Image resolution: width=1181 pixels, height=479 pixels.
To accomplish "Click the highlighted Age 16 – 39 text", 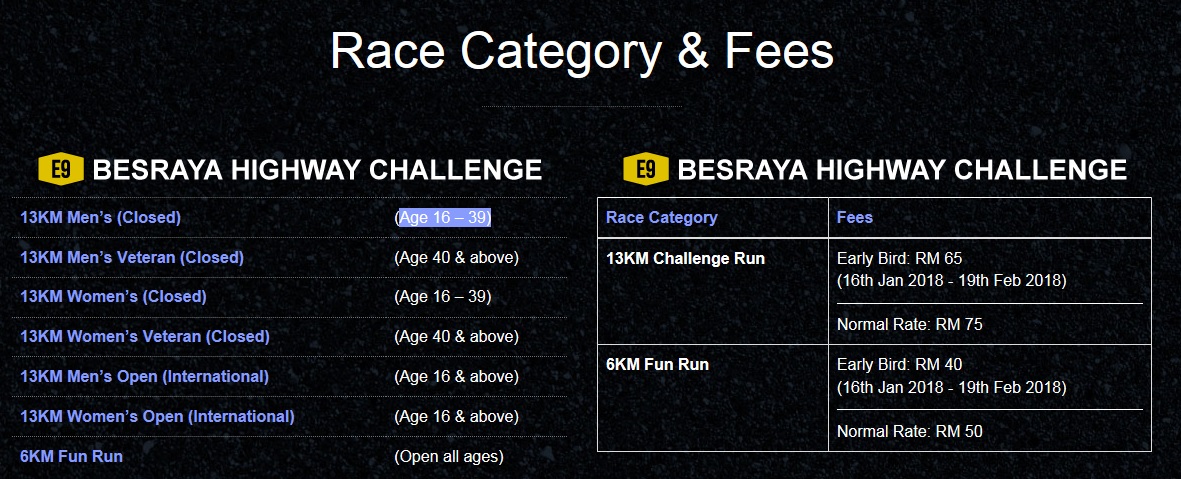I will [x=444, y=218].
